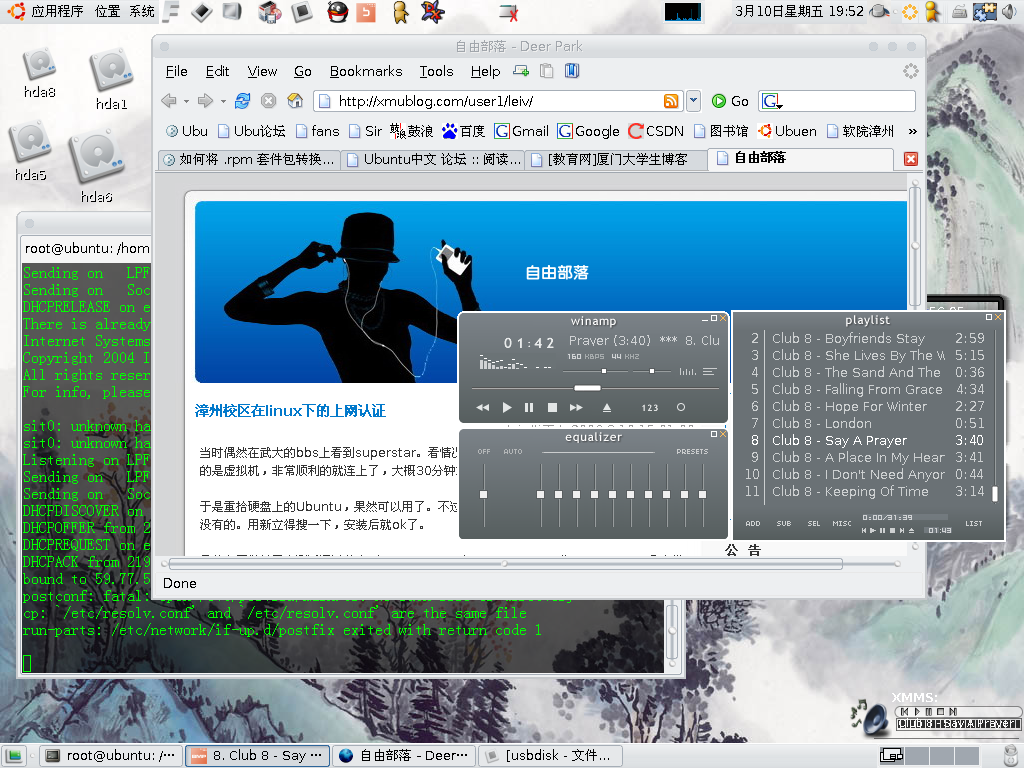Click the green Go button
This screenshot has height=768, width=1024.
[x=730, y=101]
